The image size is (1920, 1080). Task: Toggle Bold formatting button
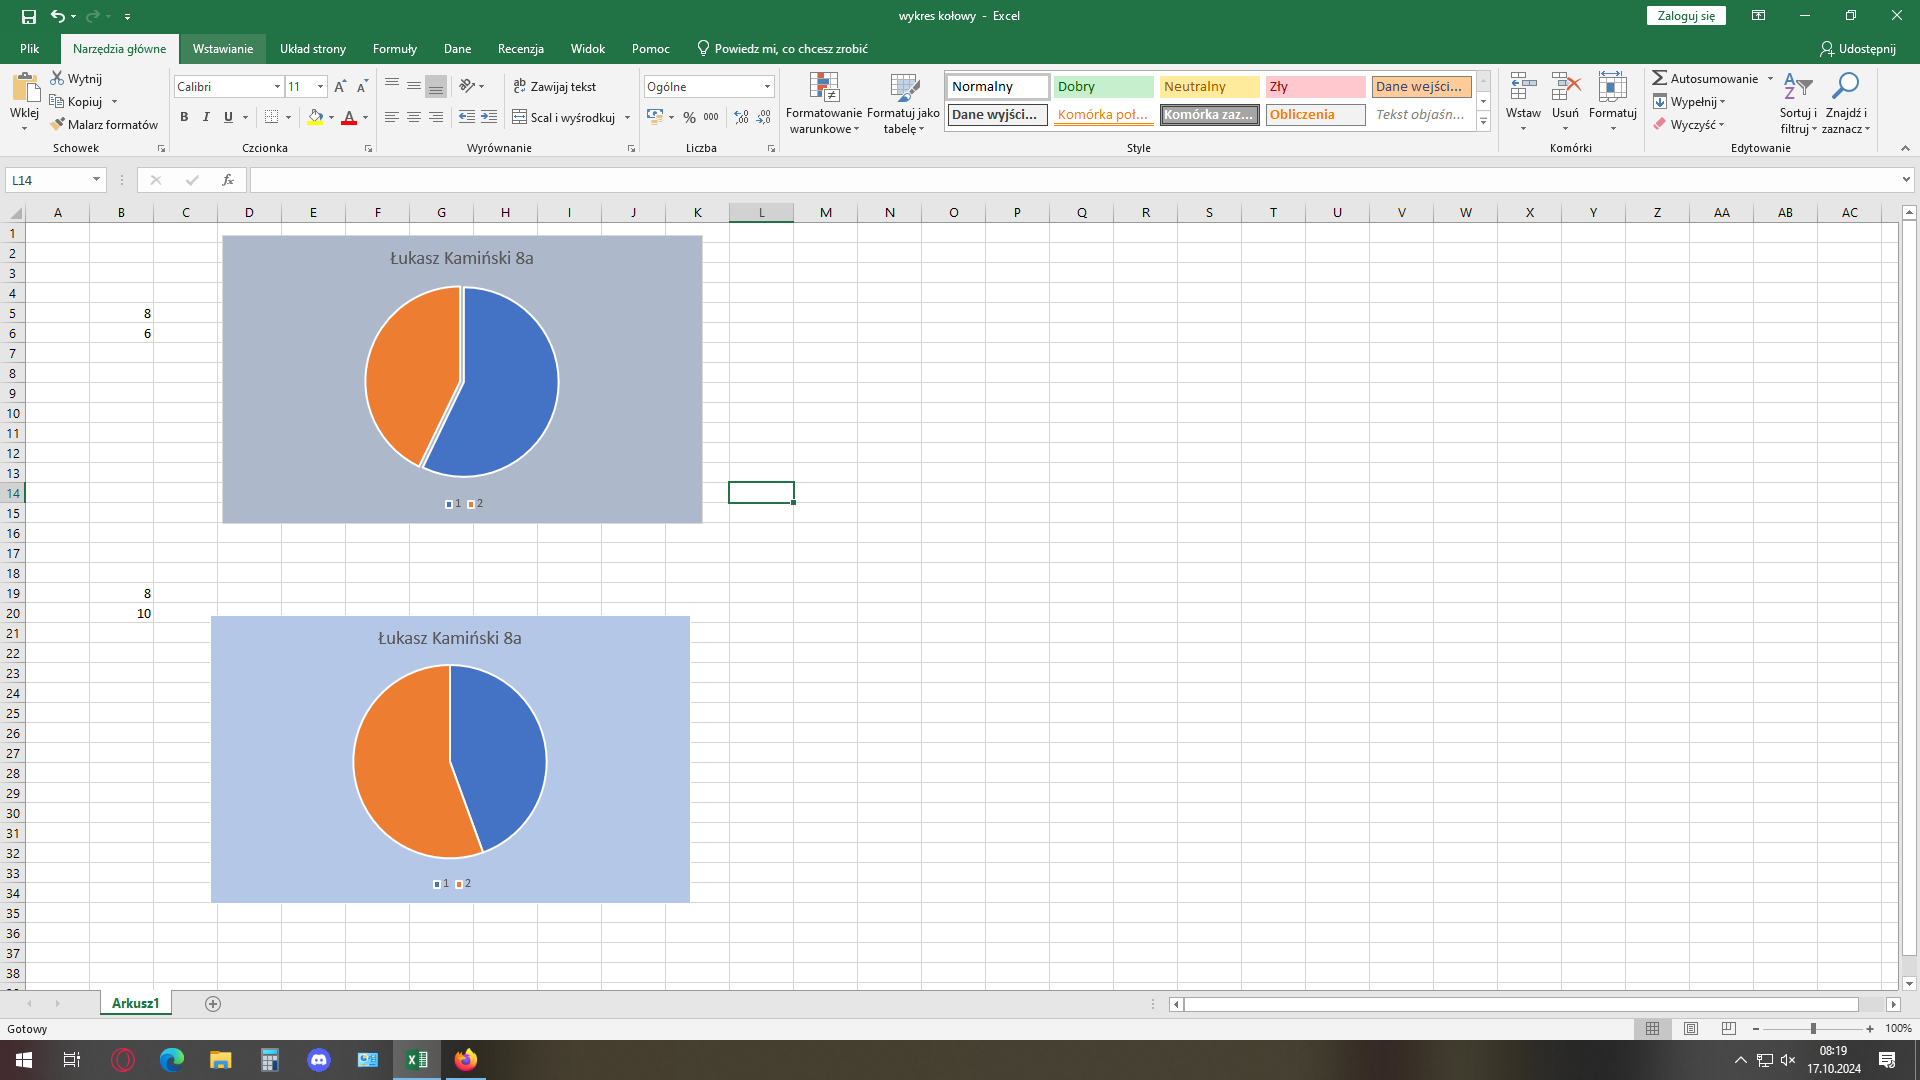pyautogui.click(x=184, y=117)
